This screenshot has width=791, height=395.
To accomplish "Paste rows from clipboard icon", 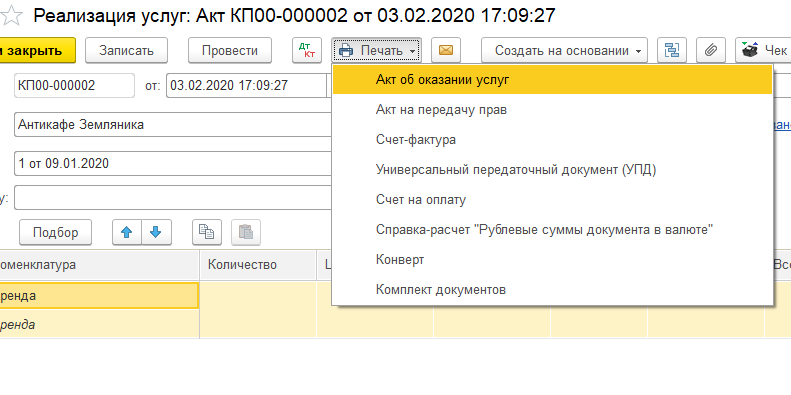I will (x=246, y=232).
